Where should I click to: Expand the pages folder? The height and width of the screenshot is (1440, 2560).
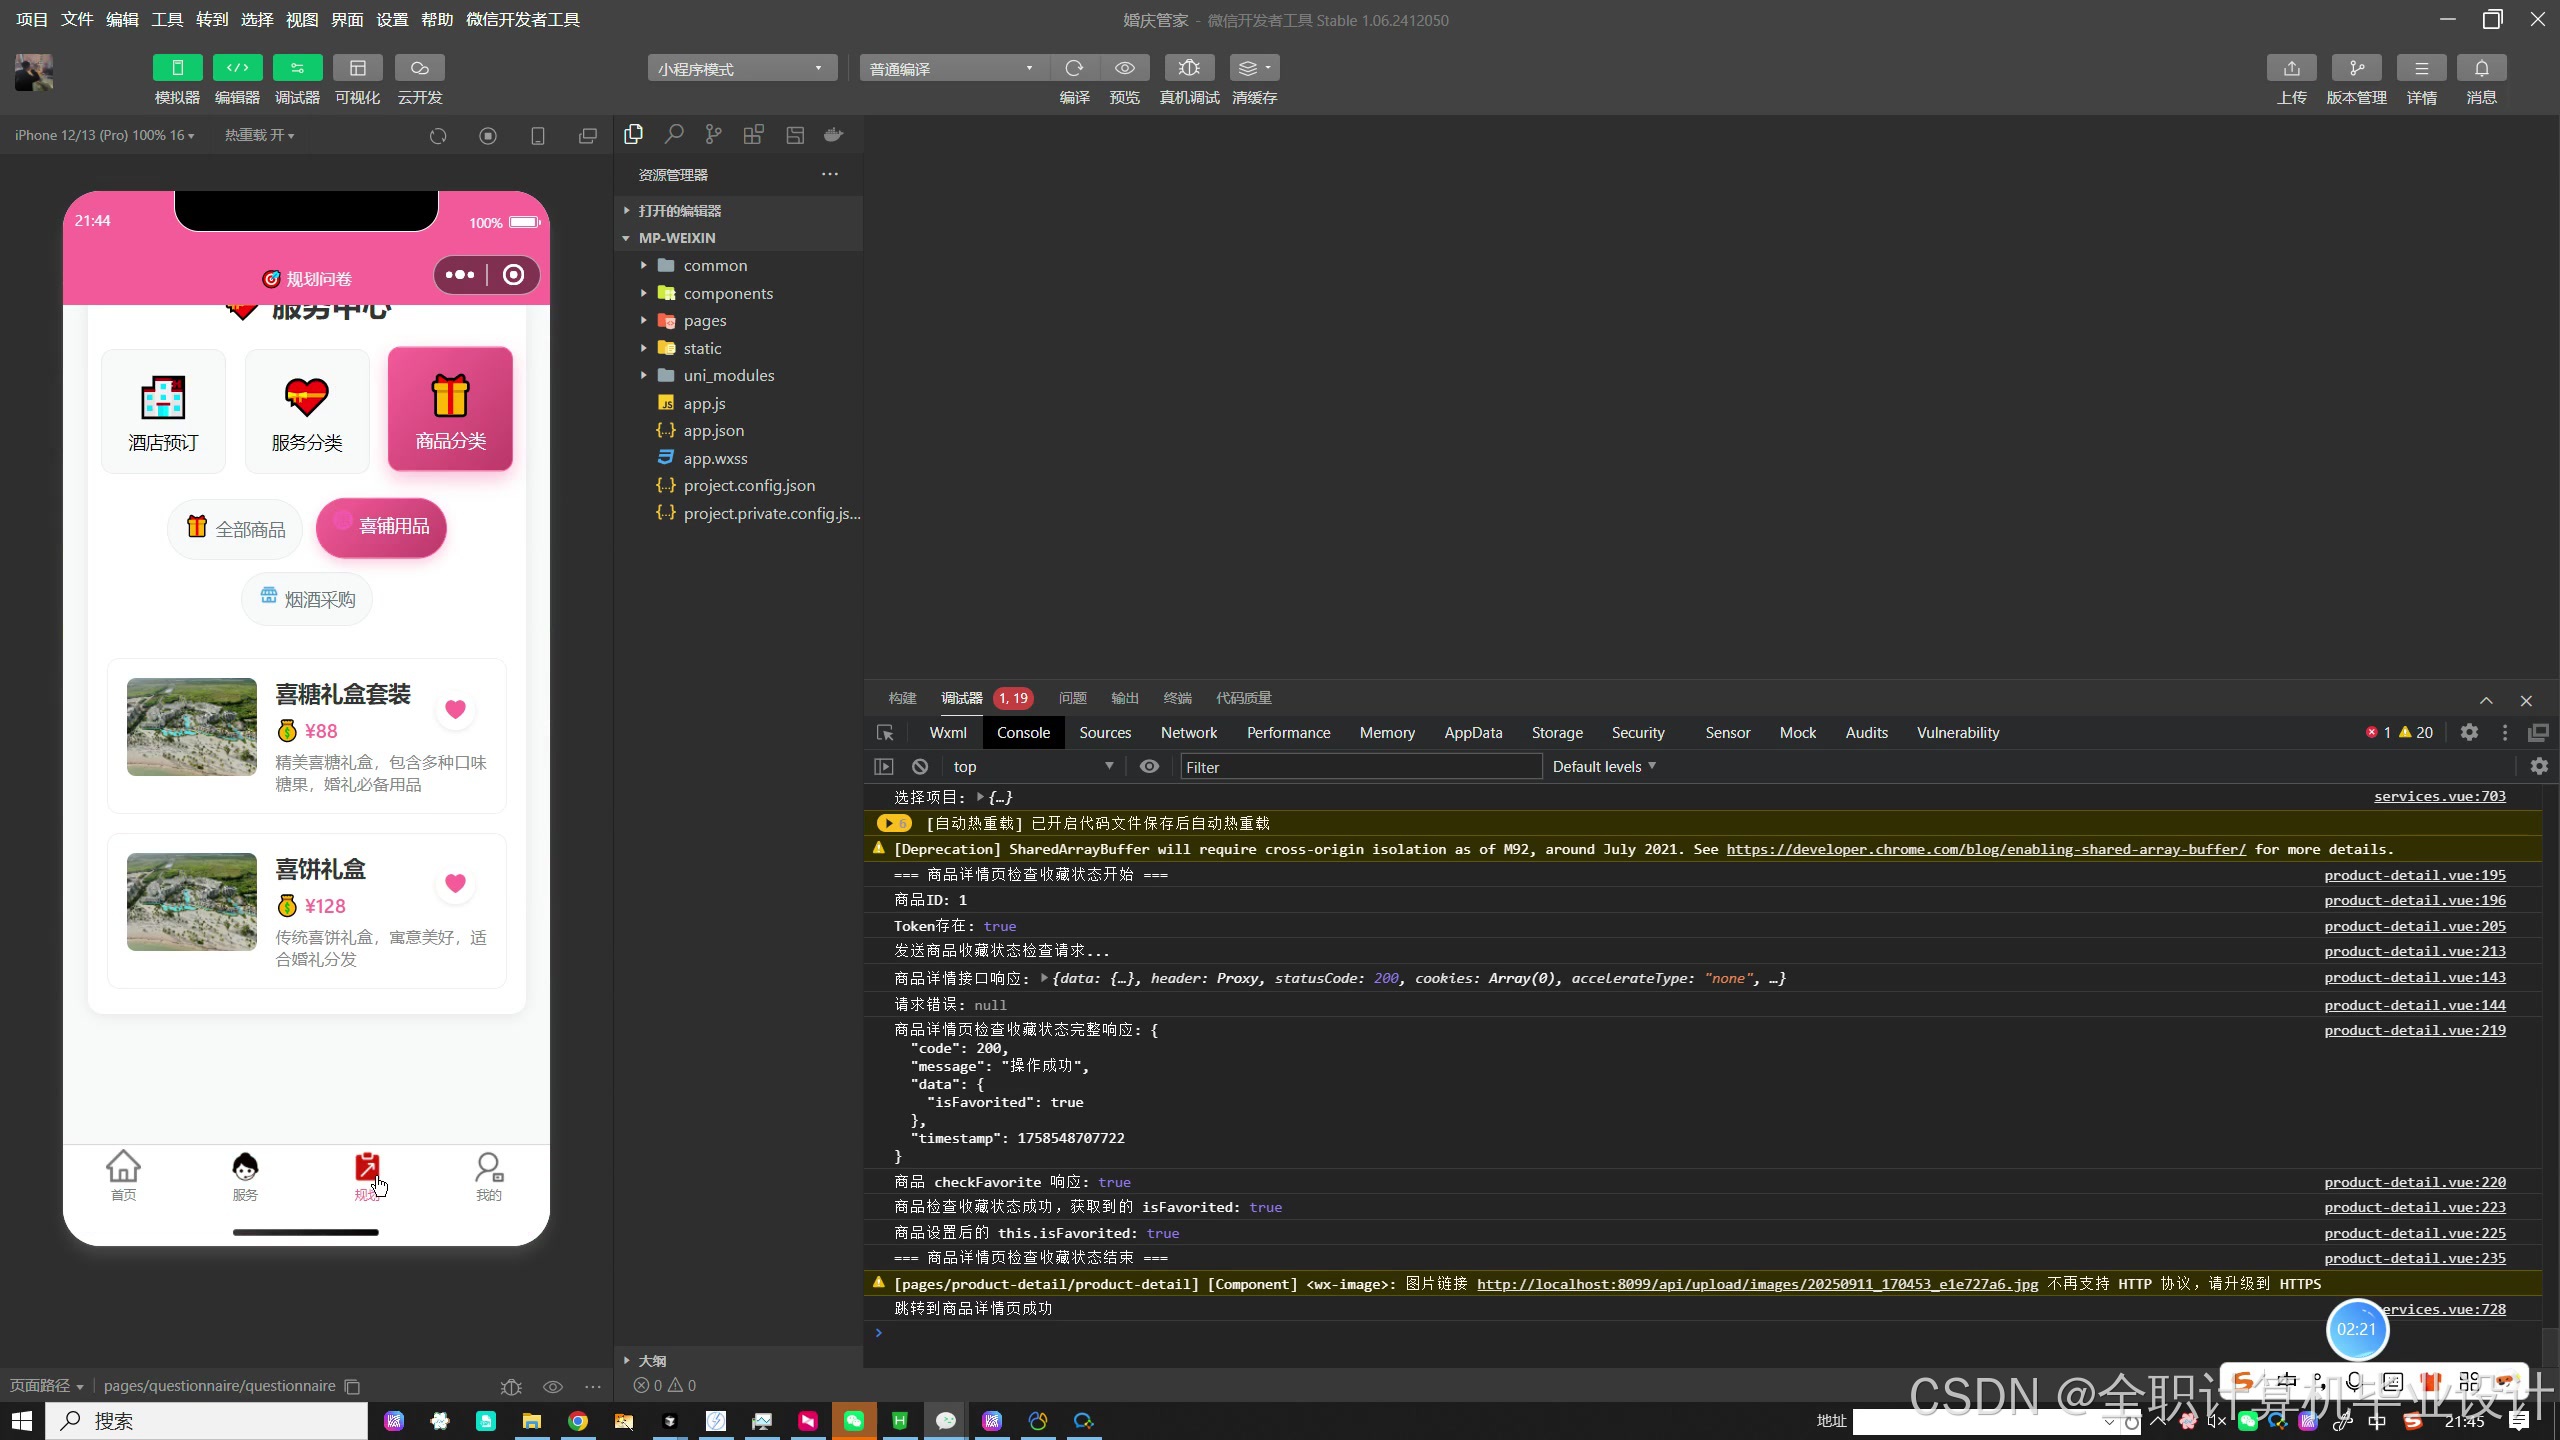(x=705, y=321)
